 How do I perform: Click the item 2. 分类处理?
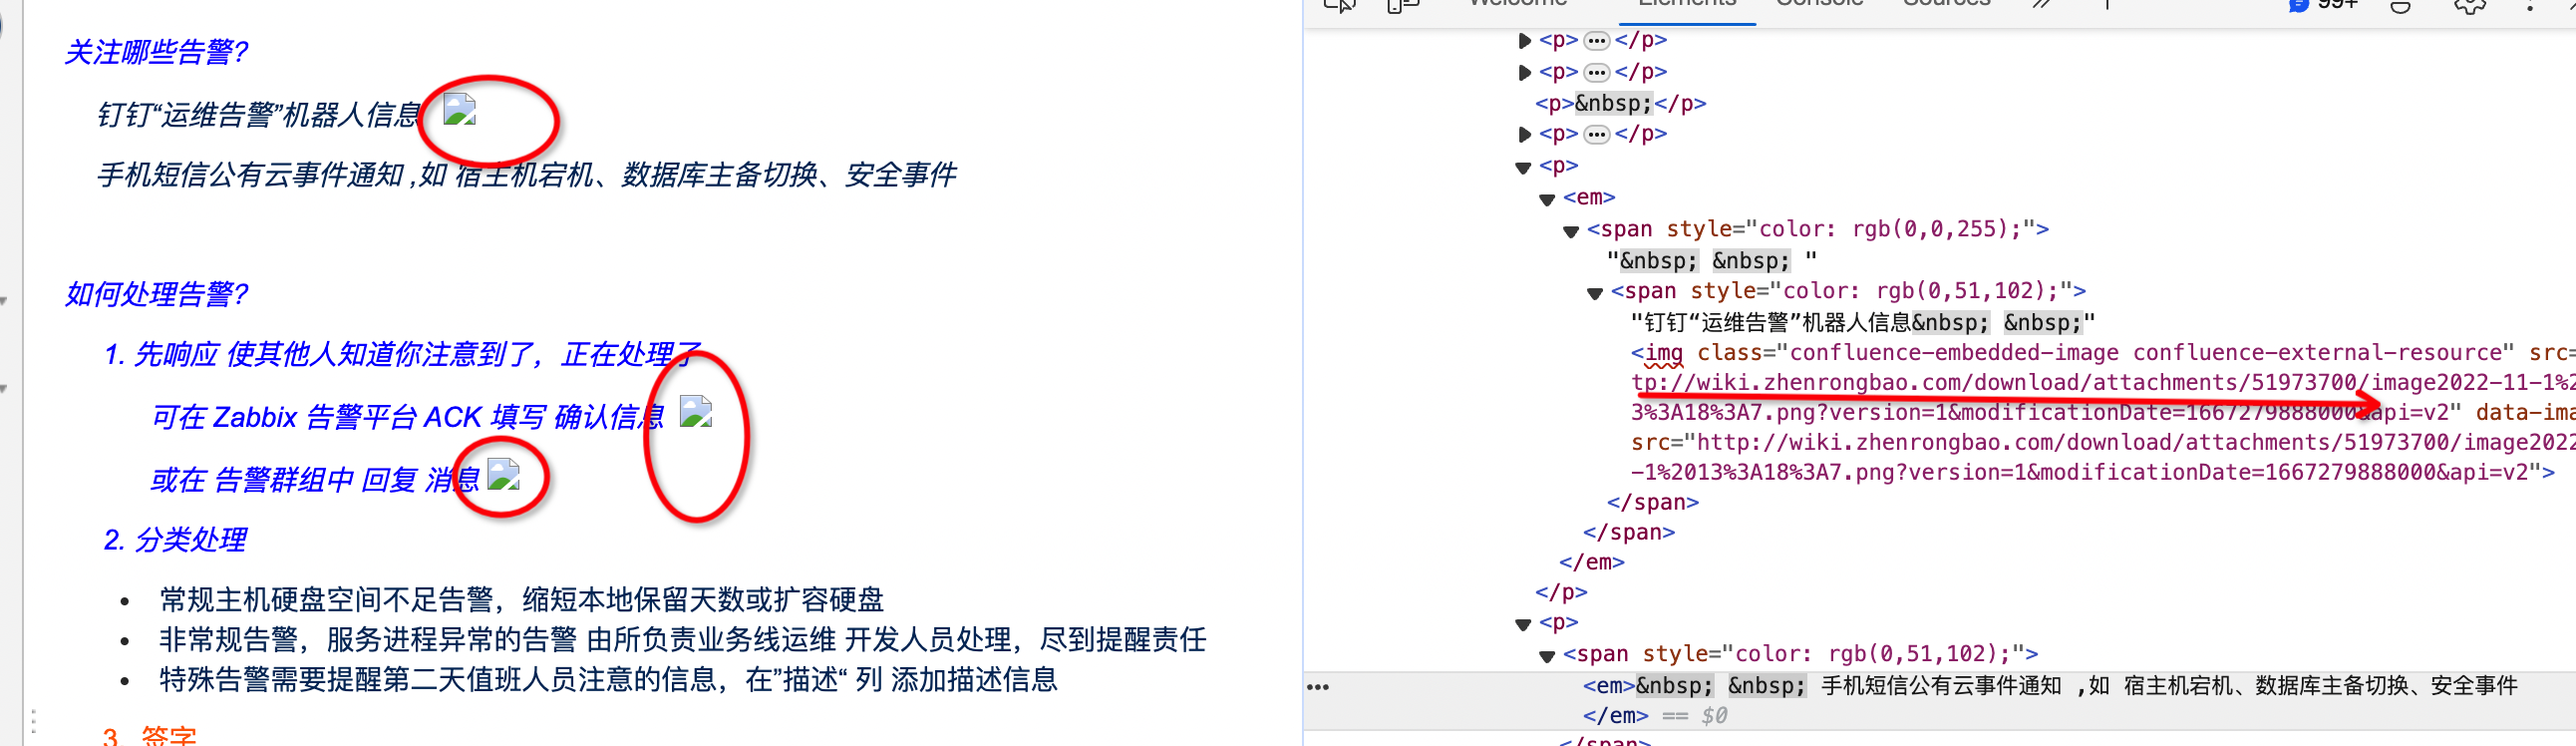(x=175, y=540)
